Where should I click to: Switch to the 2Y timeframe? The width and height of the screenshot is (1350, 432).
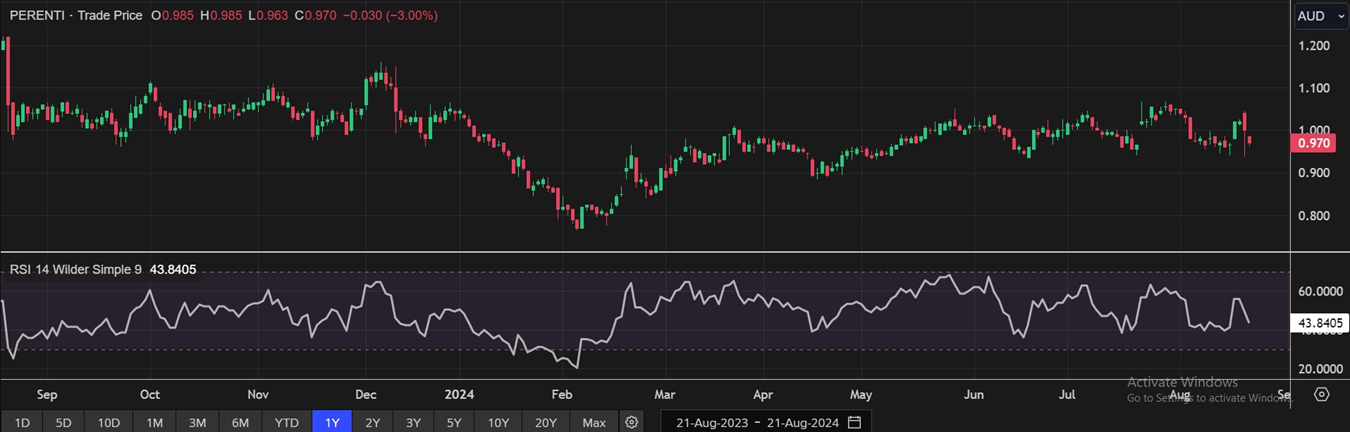pos(372,422)
